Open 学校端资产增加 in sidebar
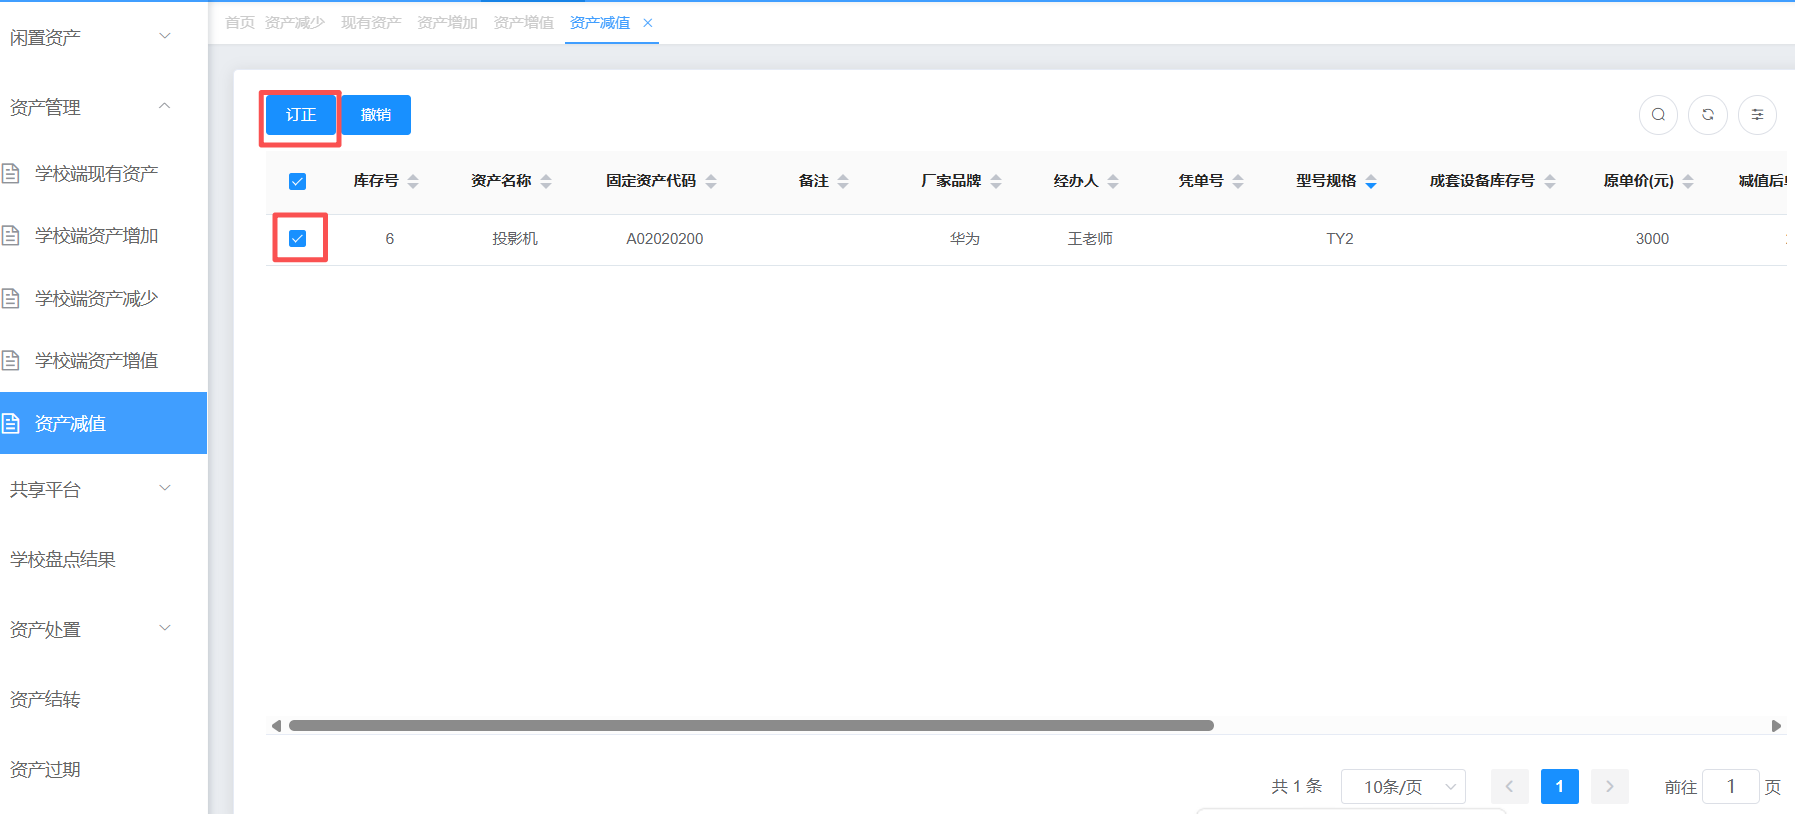1795x814 pixels. (x=96, y=236)
